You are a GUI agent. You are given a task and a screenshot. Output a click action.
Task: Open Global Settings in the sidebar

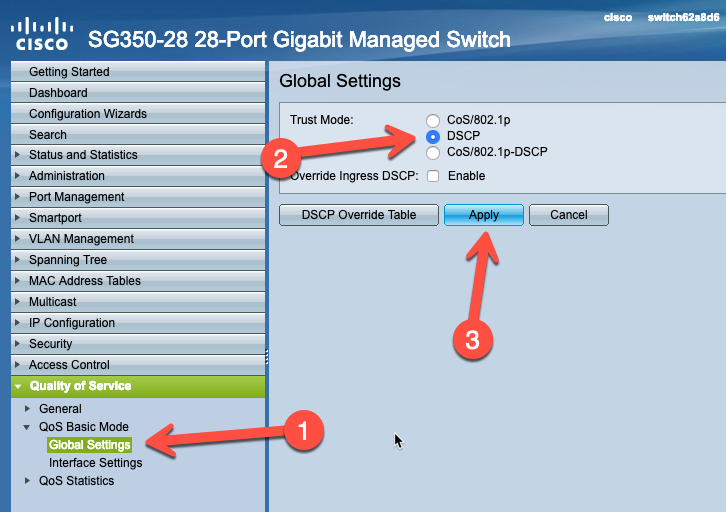tap(89, 445)
